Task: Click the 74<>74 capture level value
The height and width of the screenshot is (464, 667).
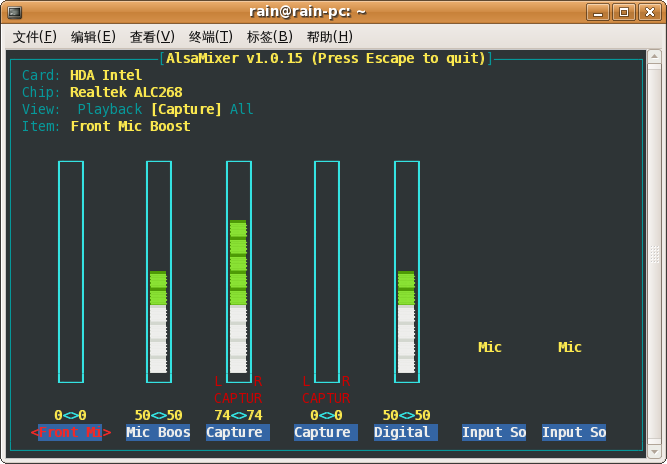Action: coord(238,415)
